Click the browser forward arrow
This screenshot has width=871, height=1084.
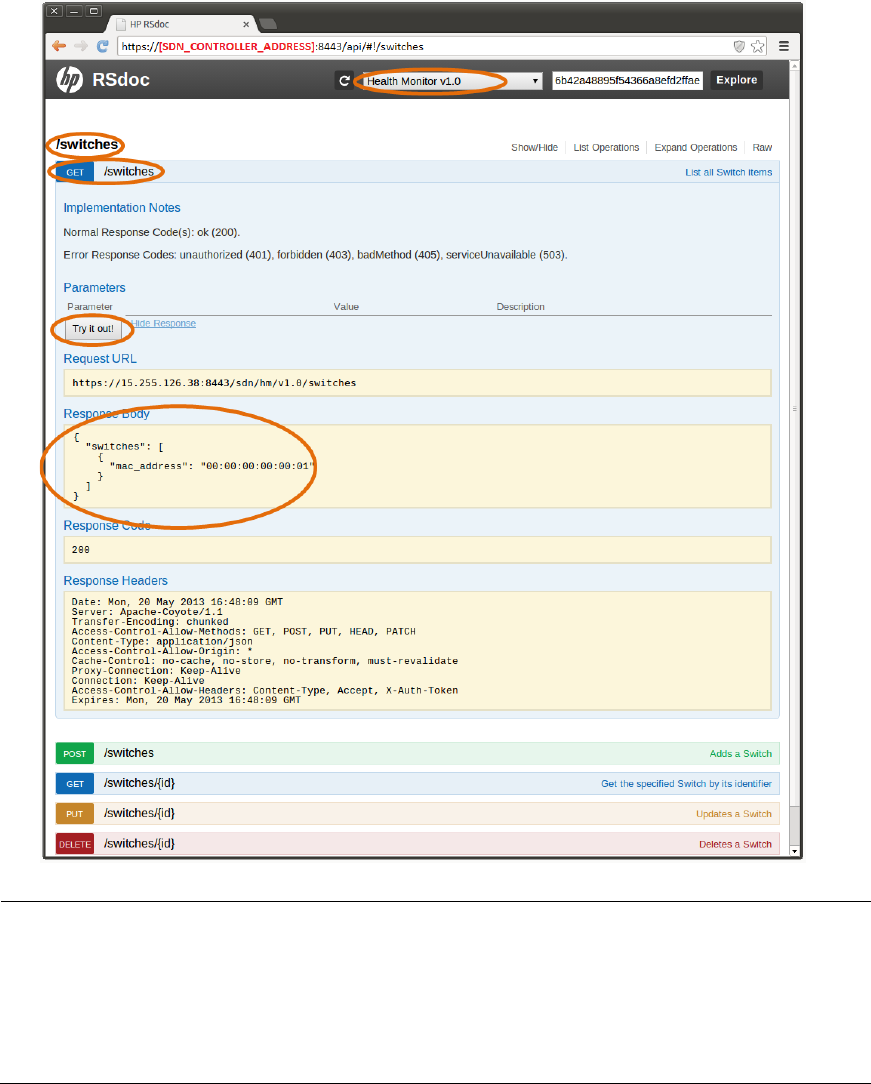tap(81, 46)
